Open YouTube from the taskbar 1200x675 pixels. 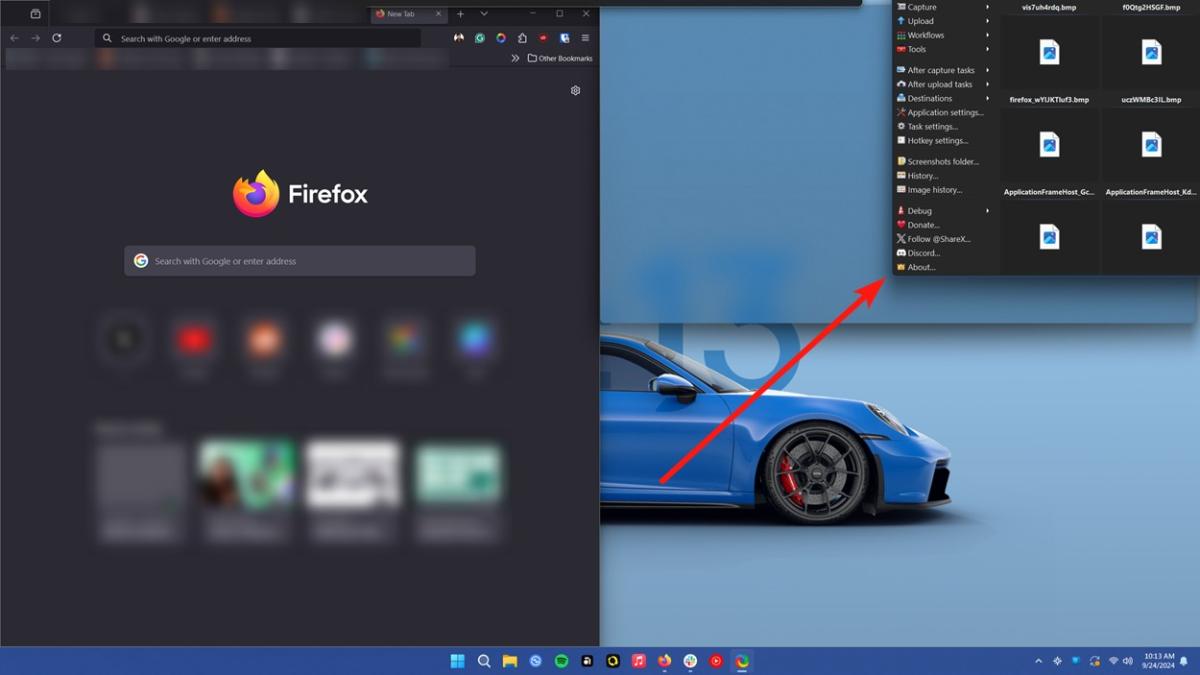(x=717, y=661)
